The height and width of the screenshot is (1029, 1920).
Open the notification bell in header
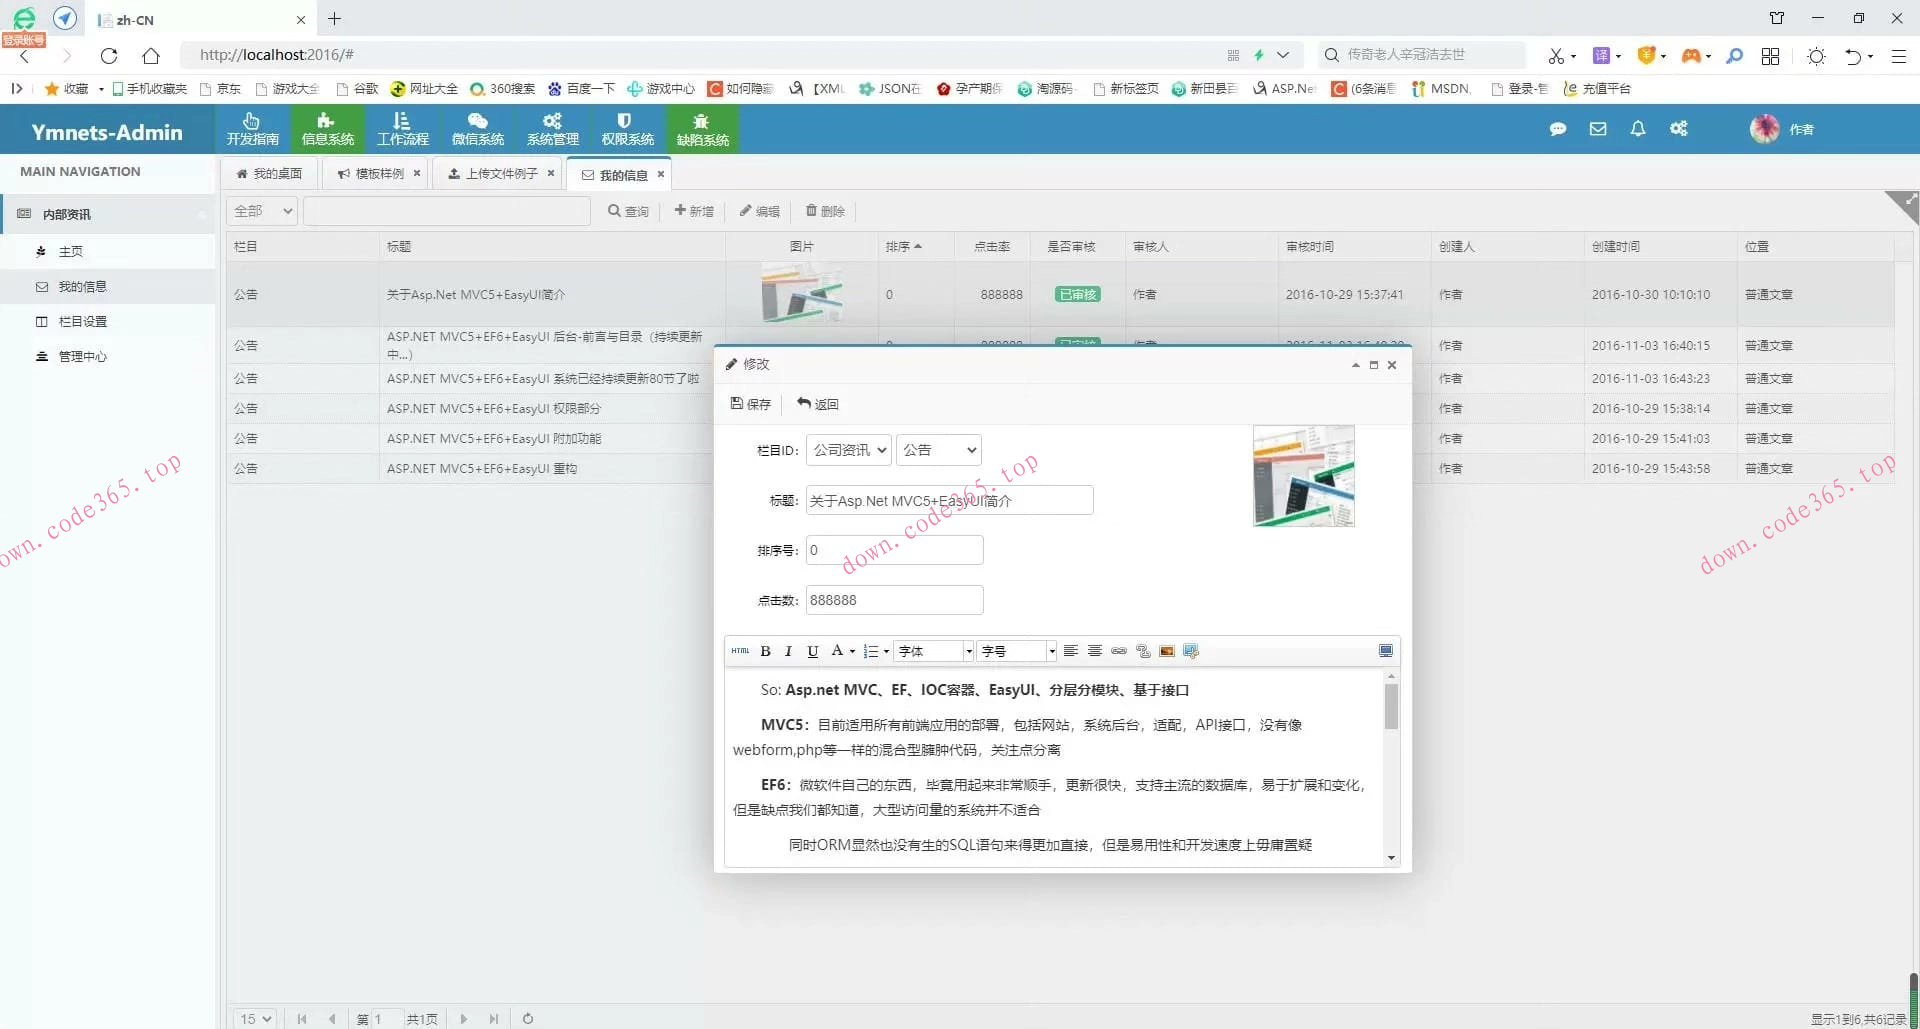(x=1637, y=129)
